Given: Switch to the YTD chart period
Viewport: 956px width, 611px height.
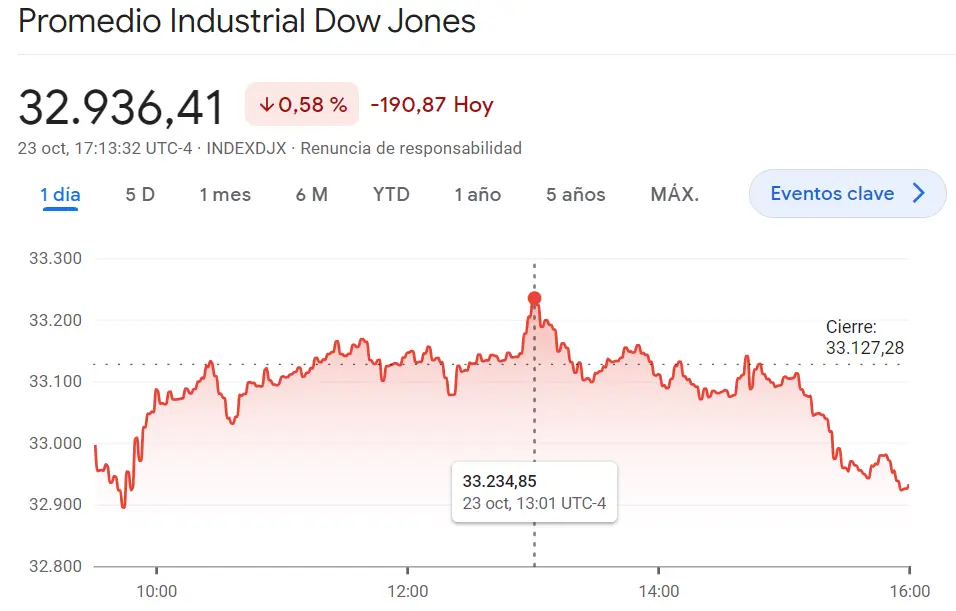Looking at the screenshot, I should pos(391,195).
